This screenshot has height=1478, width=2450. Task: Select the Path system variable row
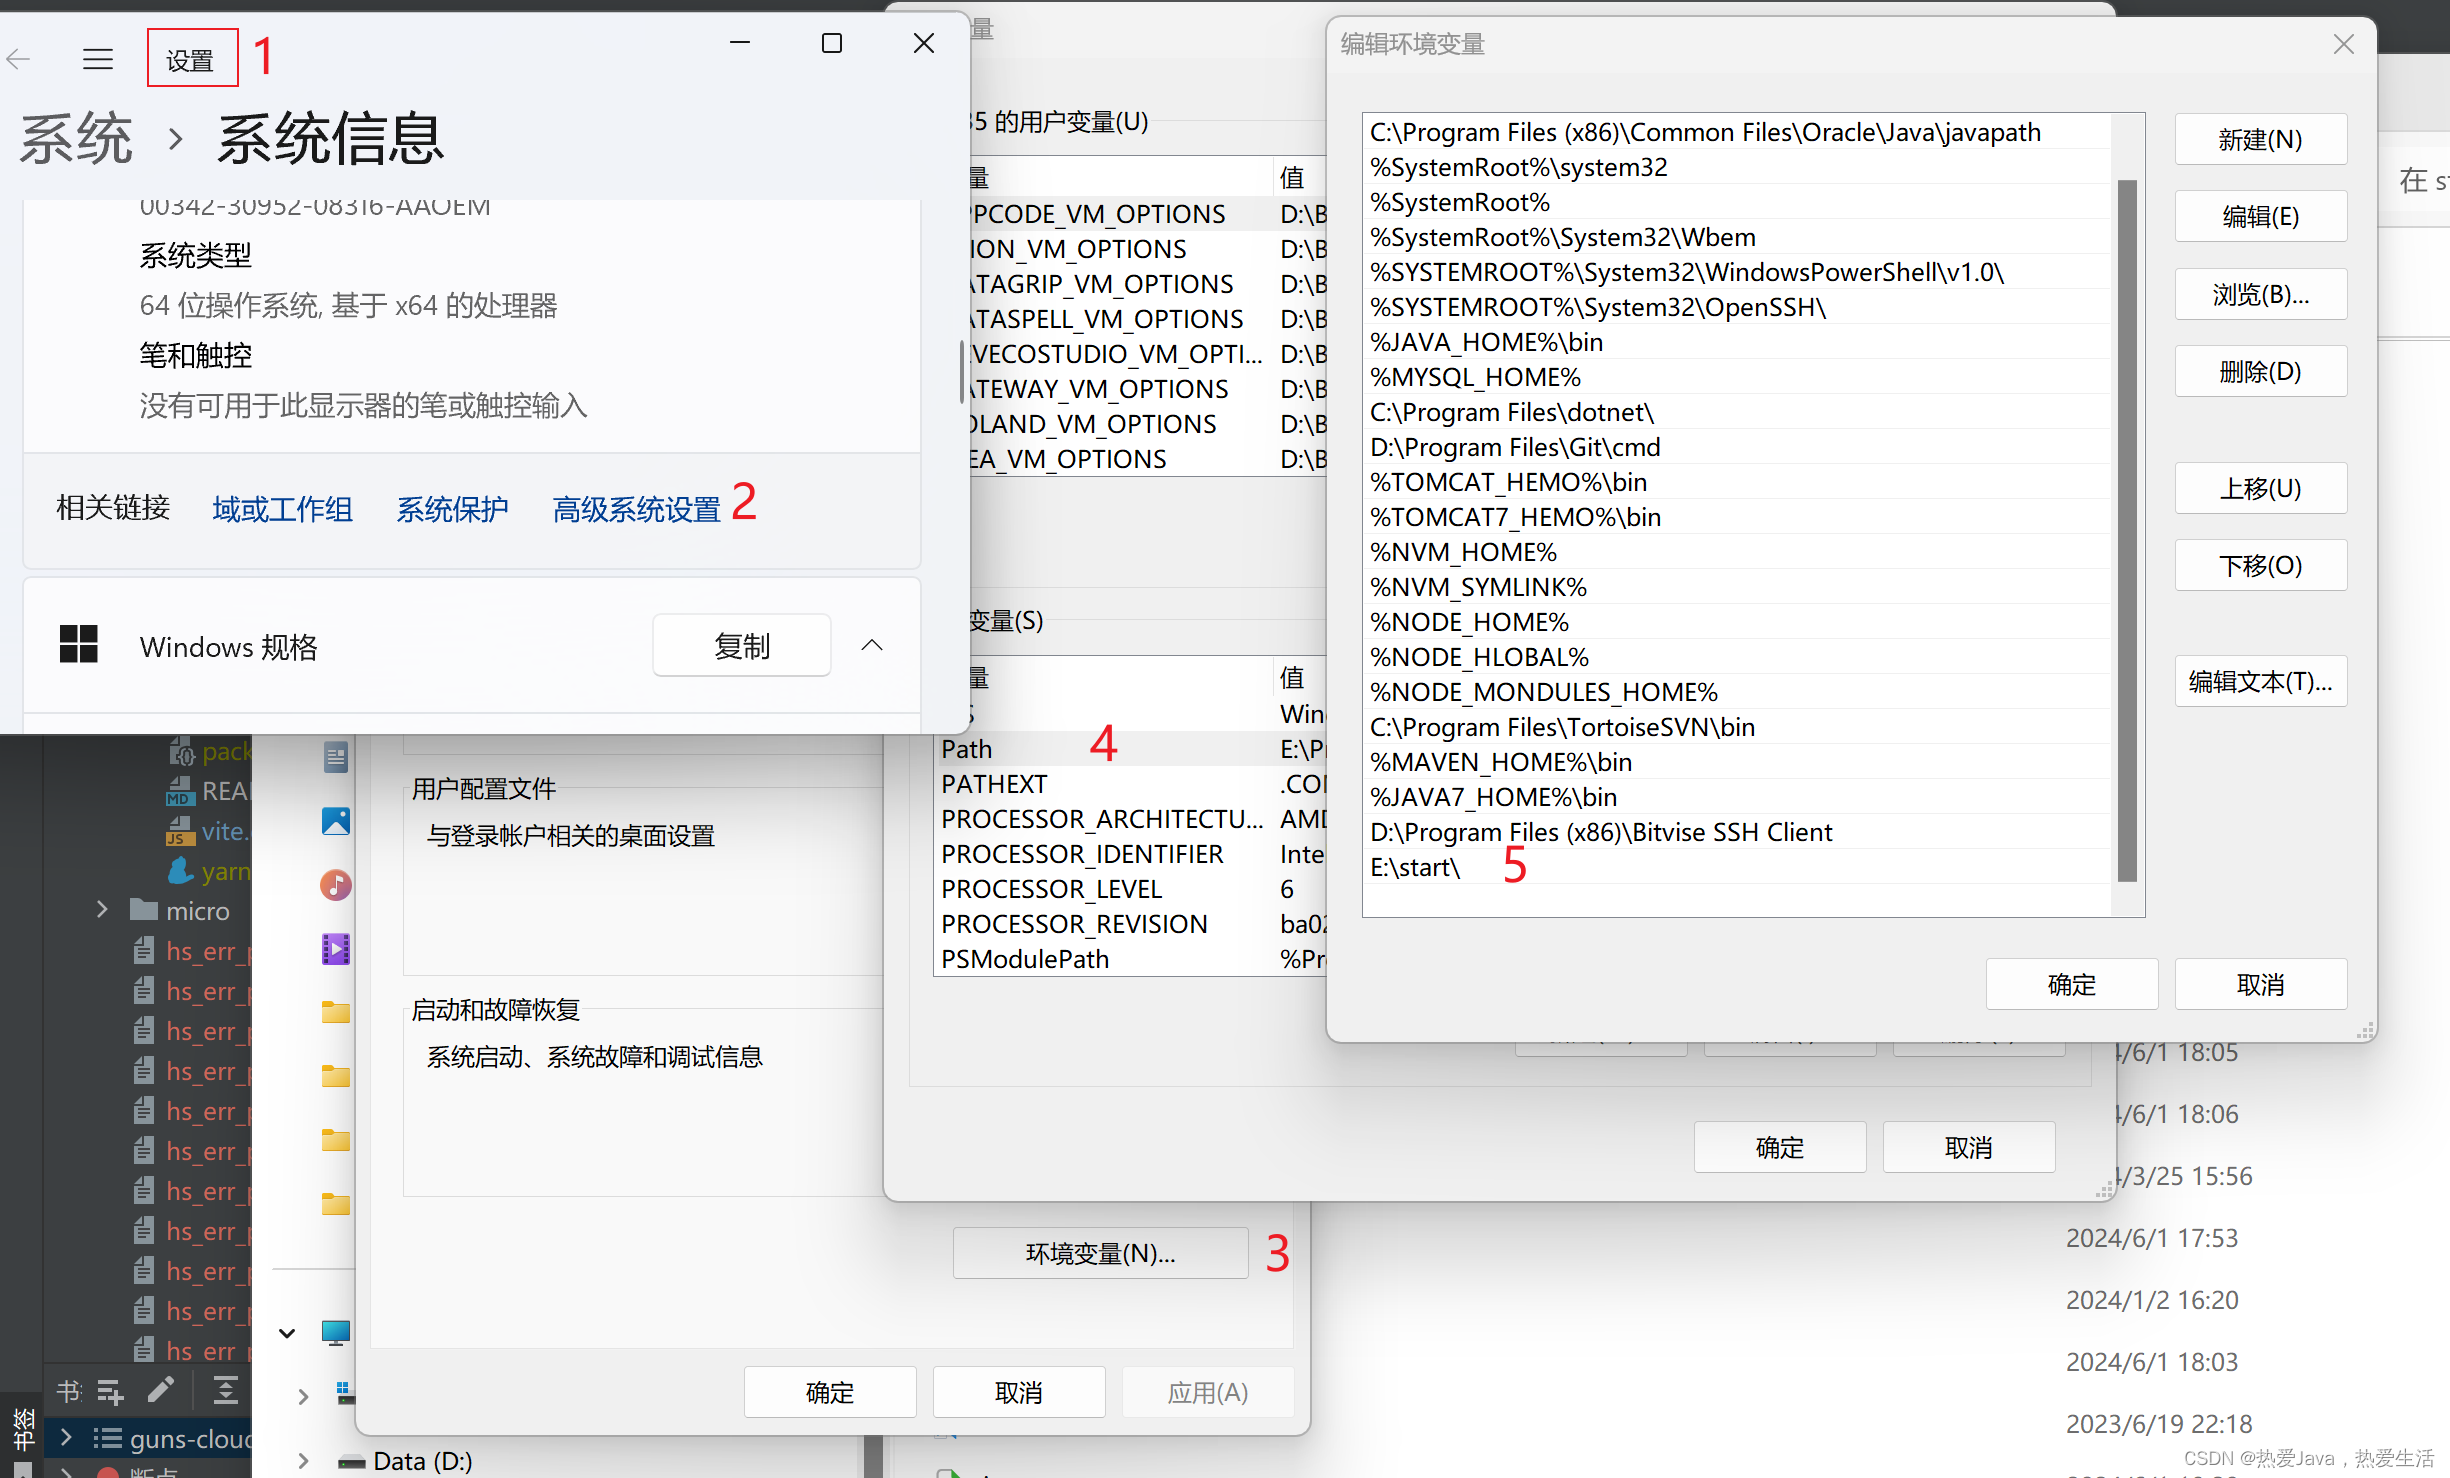(1130, 749)
